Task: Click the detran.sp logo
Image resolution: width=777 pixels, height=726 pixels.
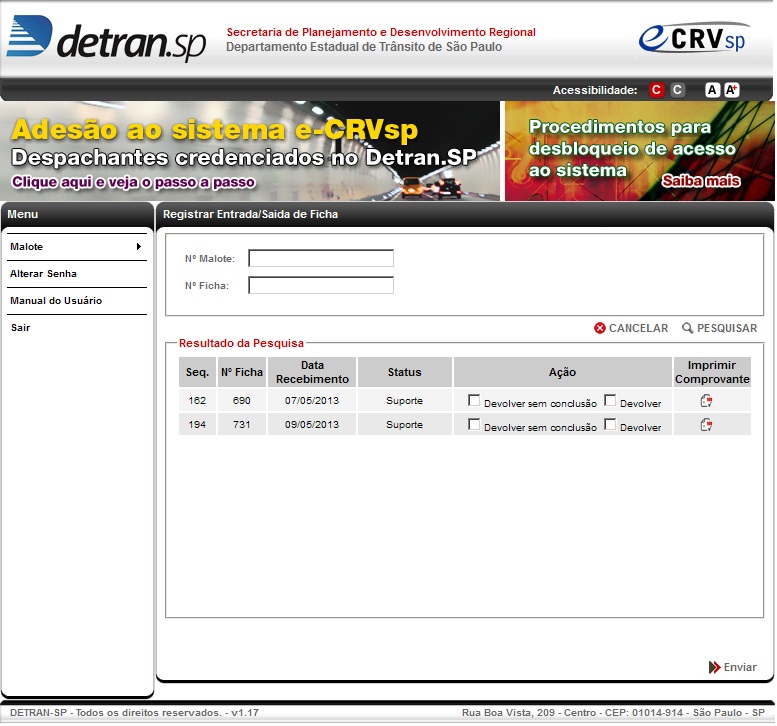Action: point(107,39)
